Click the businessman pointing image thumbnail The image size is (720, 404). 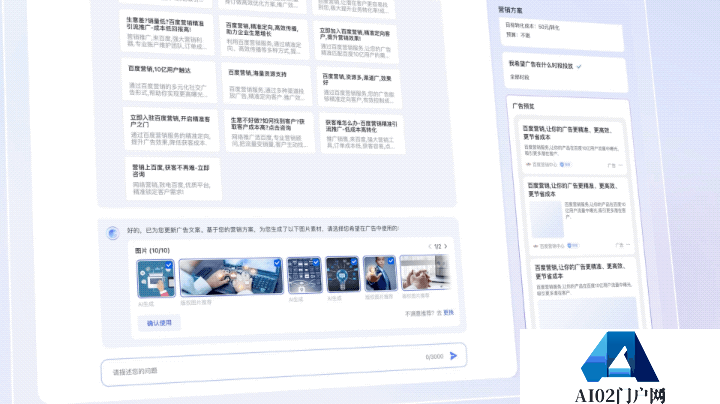click(380, 274)
